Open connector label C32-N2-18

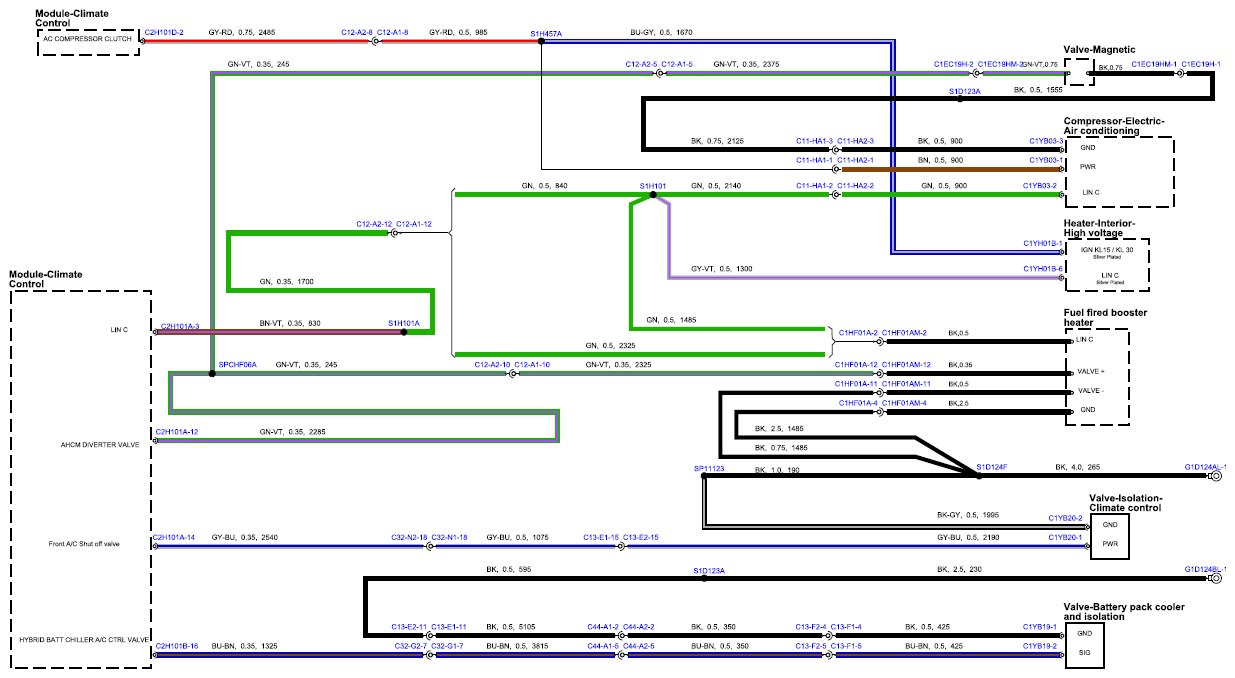(x=409, y=537)
